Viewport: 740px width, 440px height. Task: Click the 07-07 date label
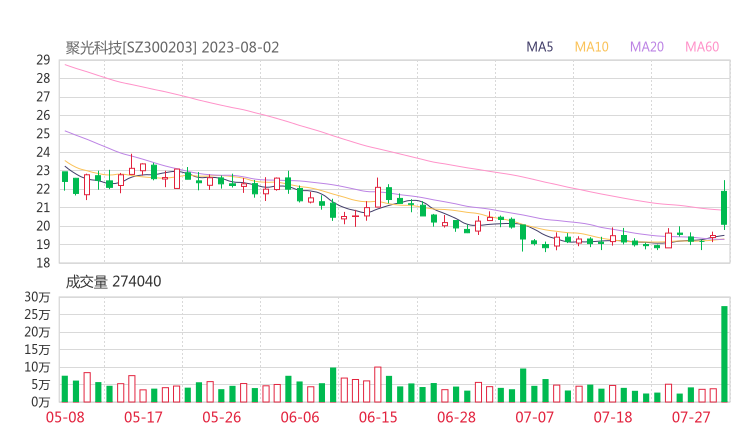pyautogui.click(x=534, y=418)
